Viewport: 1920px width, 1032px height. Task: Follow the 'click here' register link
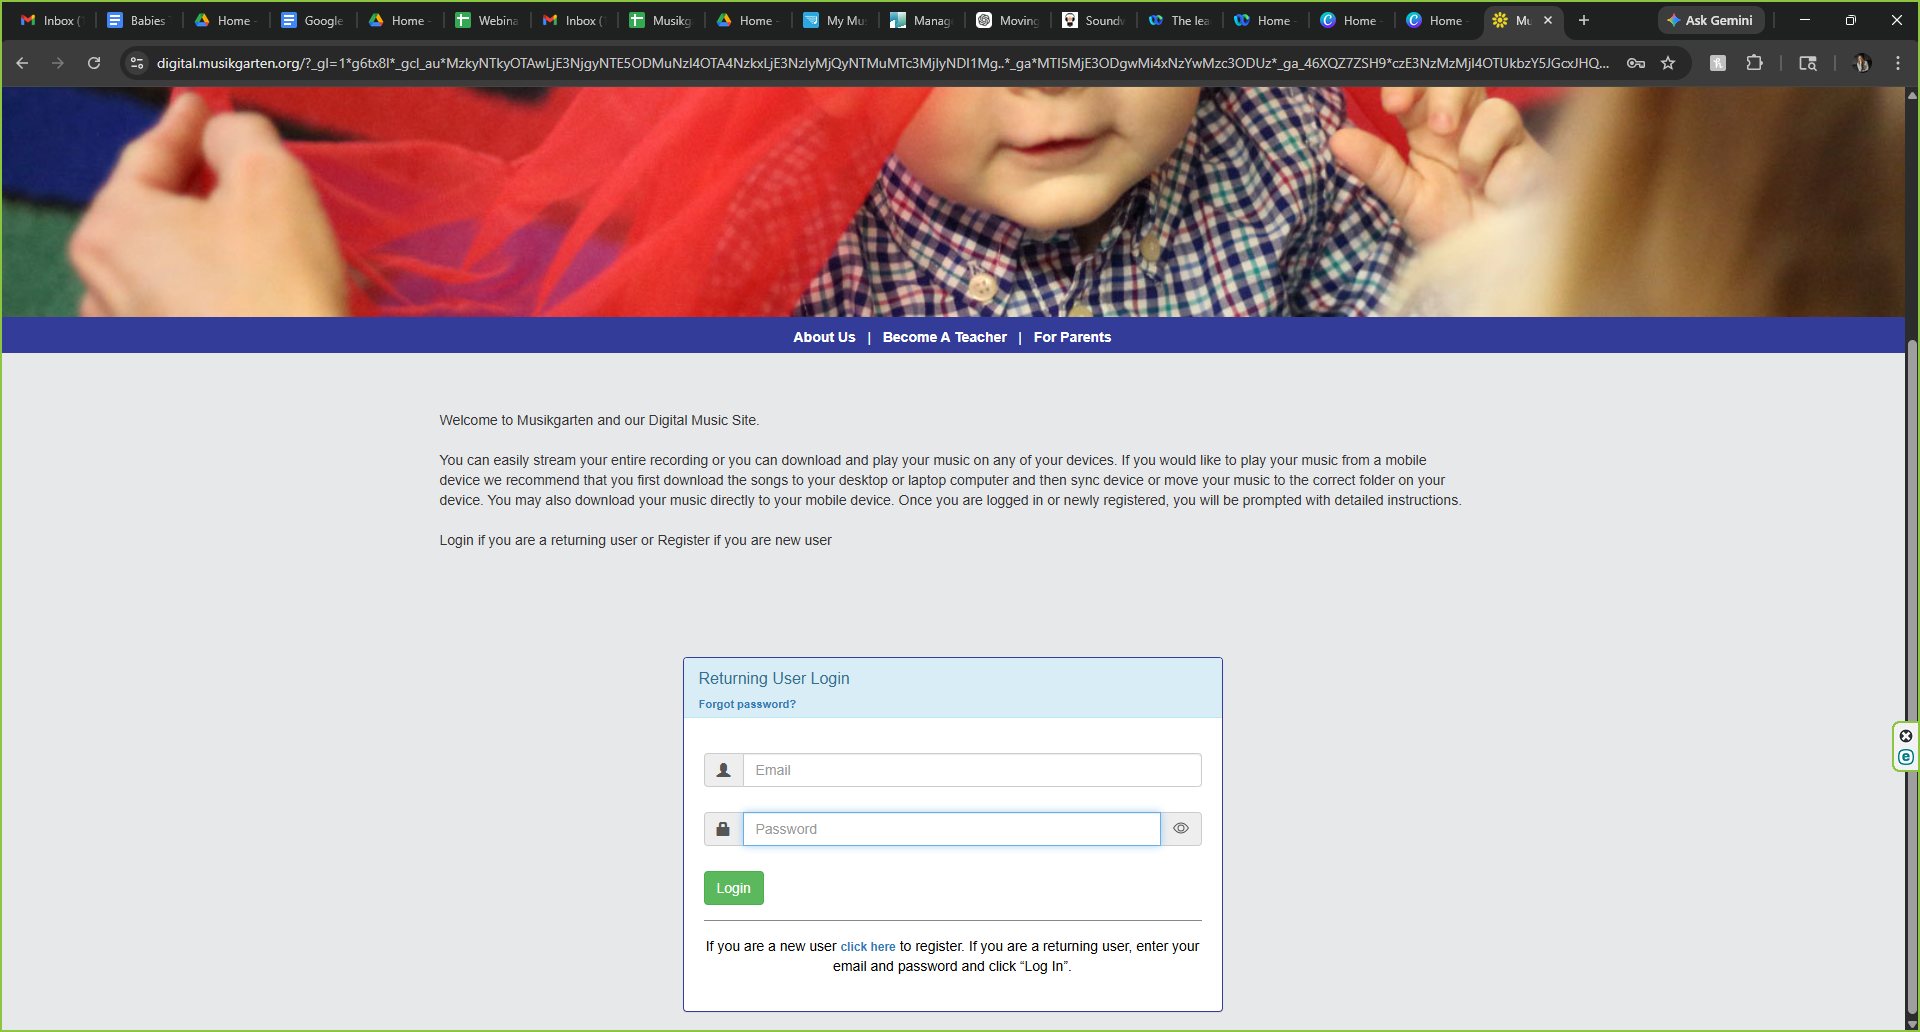click(x=867, y=947)
